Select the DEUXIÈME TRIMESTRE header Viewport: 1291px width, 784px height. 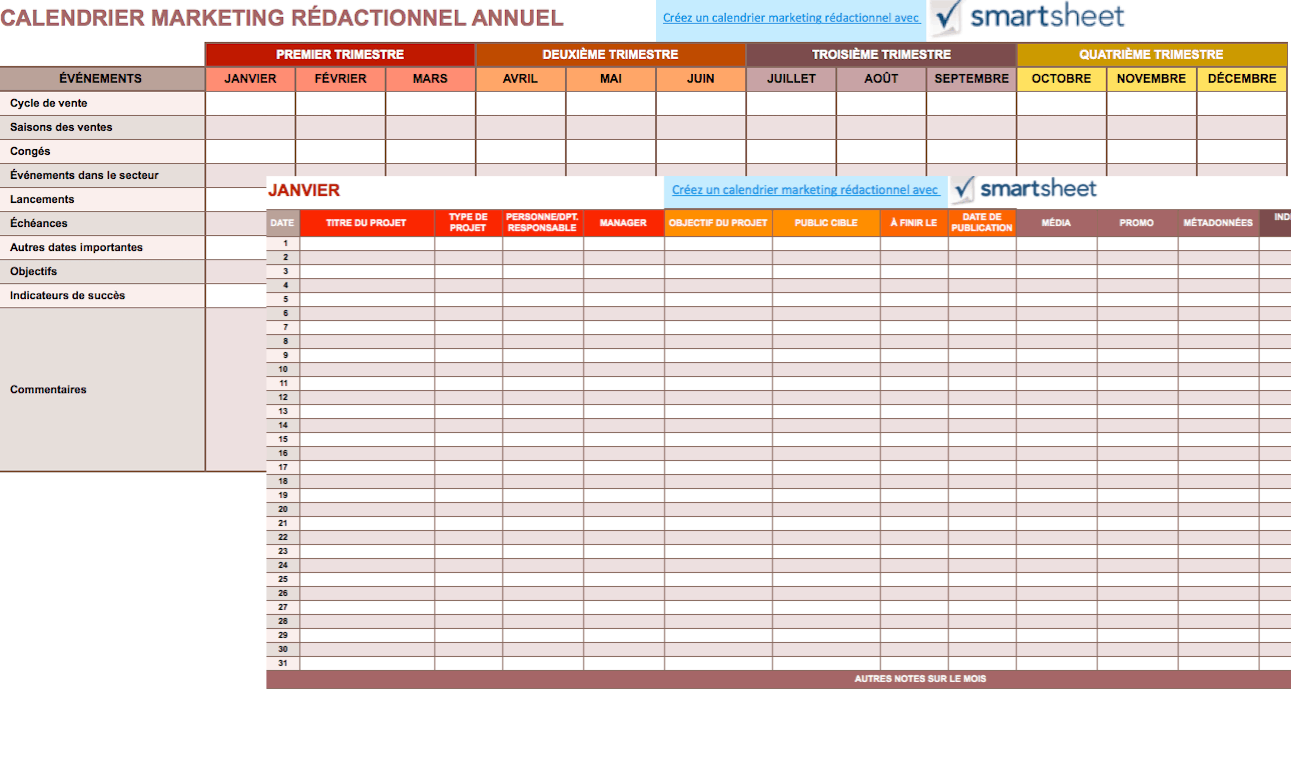610,55
